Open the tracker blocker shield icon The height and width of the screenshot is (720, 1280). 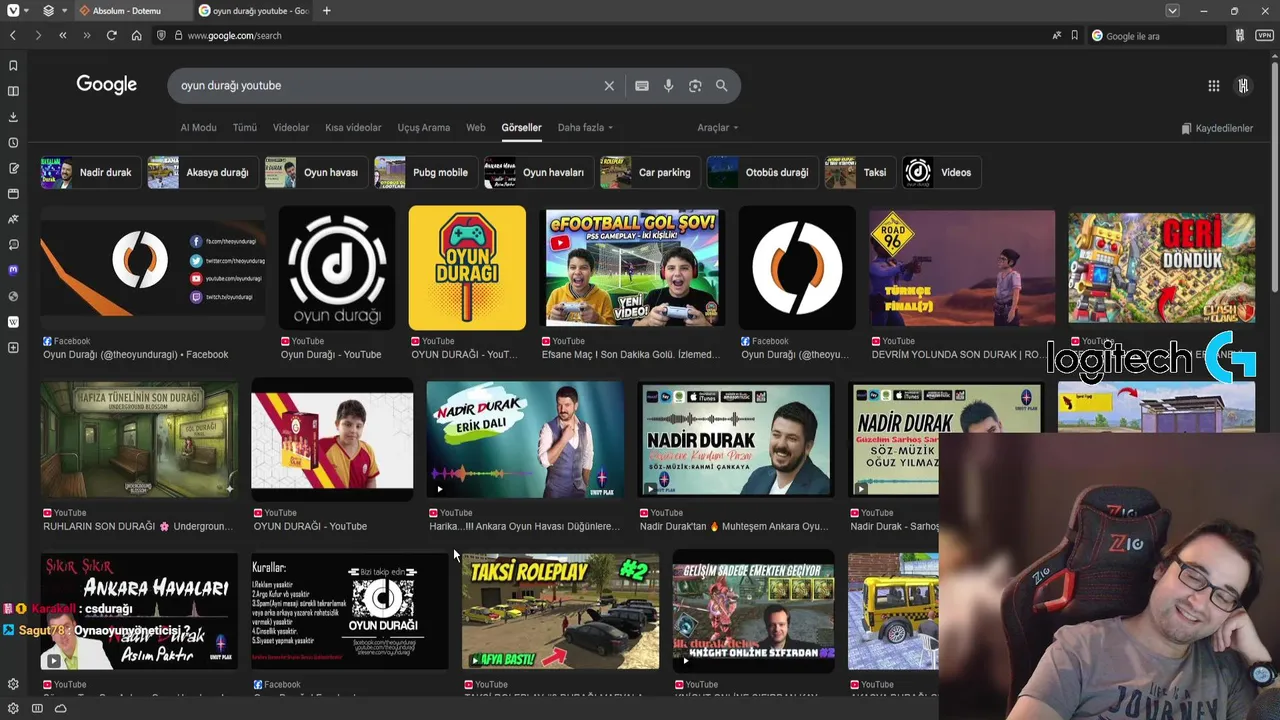[161, 35]
